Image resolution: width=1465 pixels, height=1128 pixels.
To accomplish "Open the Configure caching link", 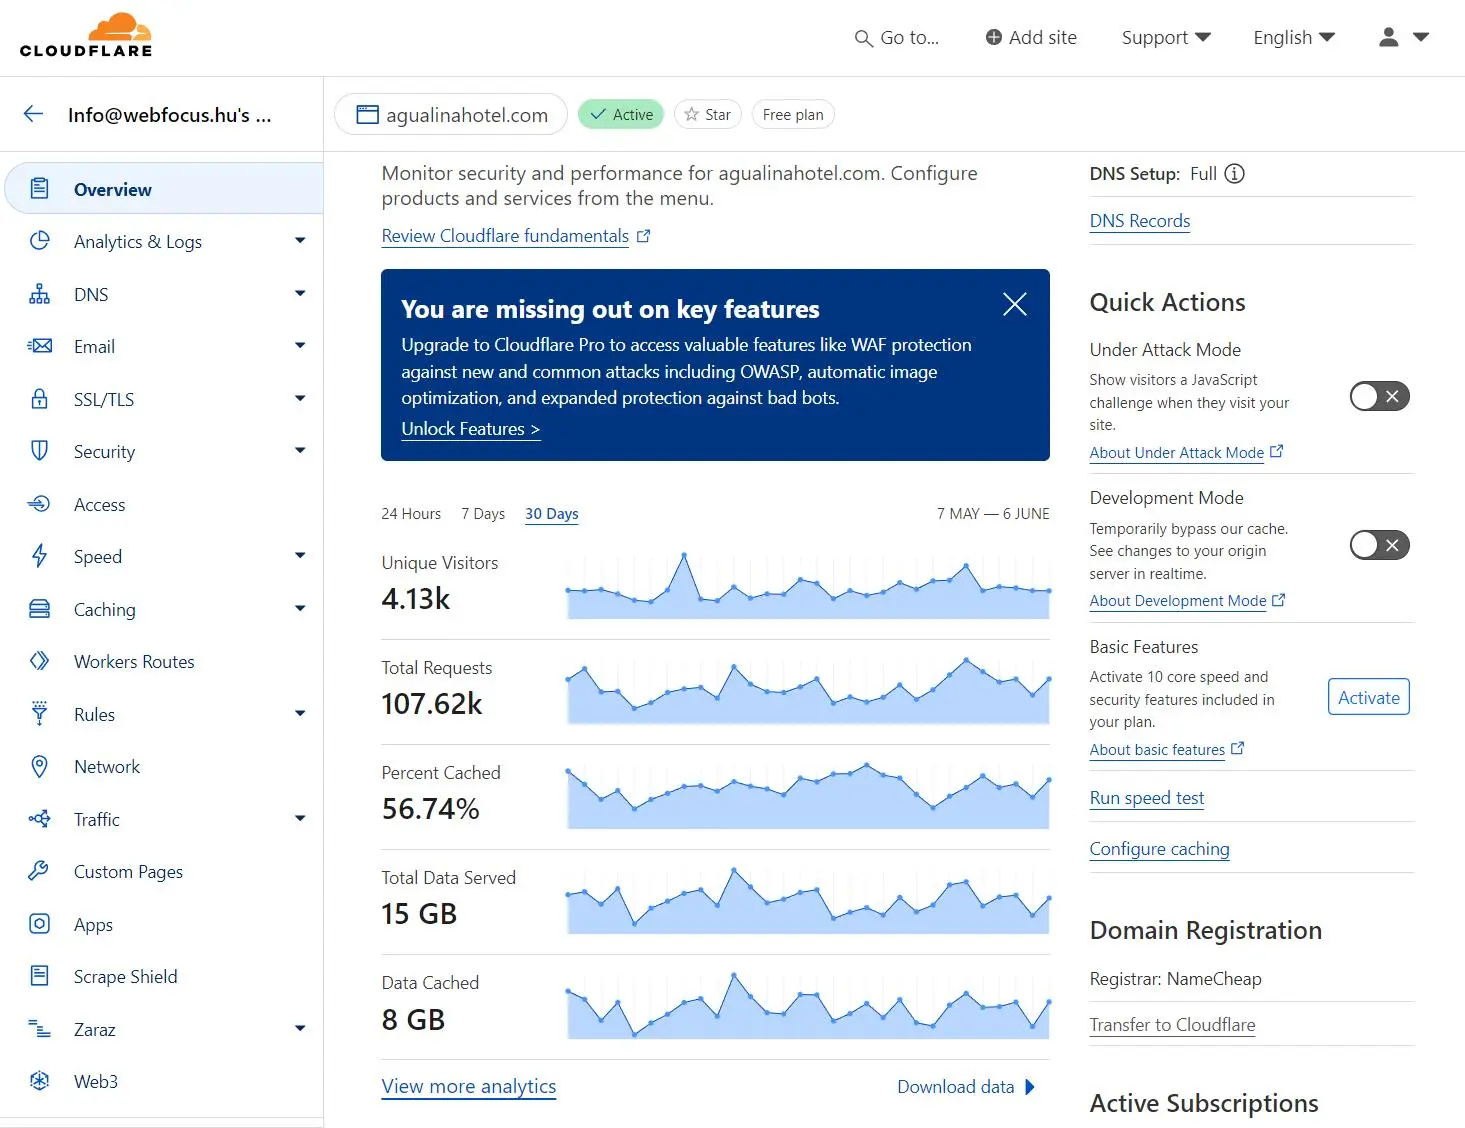I will coord(1160,849).
